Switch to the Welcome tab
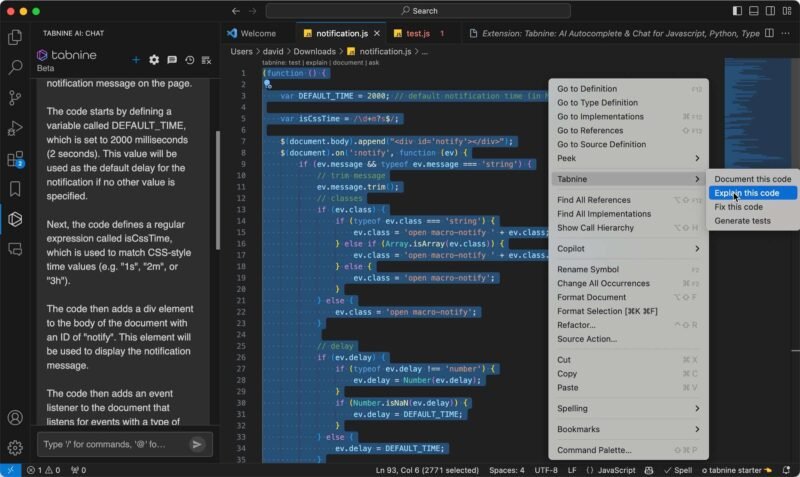This screenshot has width=800, height=477. [x=258, y=33]
